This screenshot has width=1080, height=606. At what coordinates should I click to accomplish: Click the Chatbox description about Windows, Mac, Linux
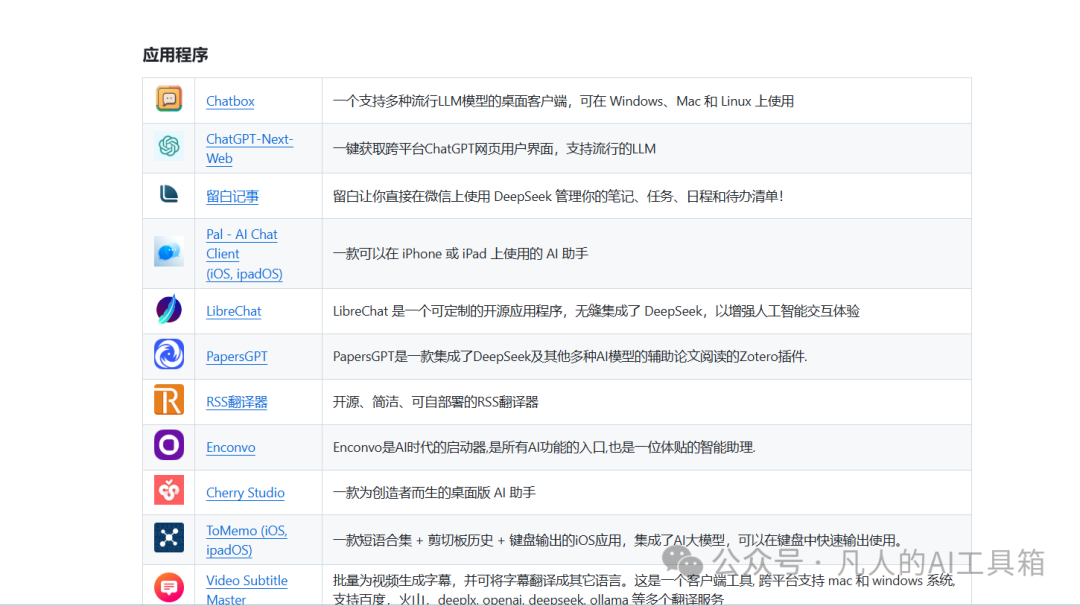click(563, 101)
